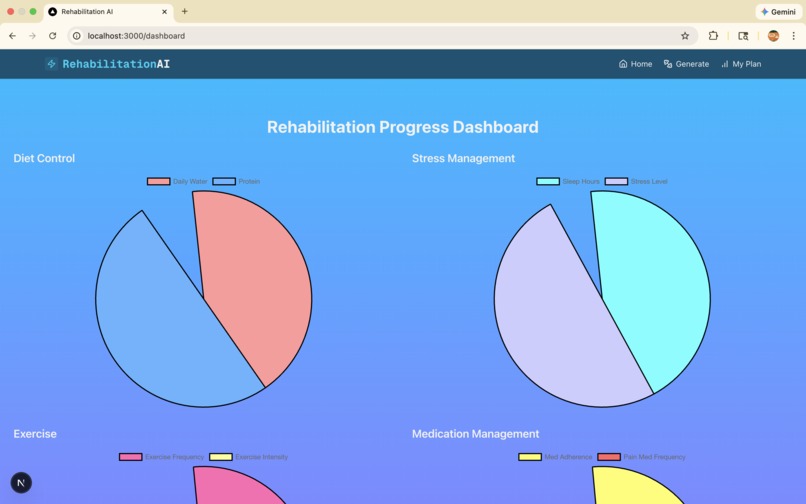Click the Exercise section heading
This screenshot has height=504, width=806.
point(35,434)
